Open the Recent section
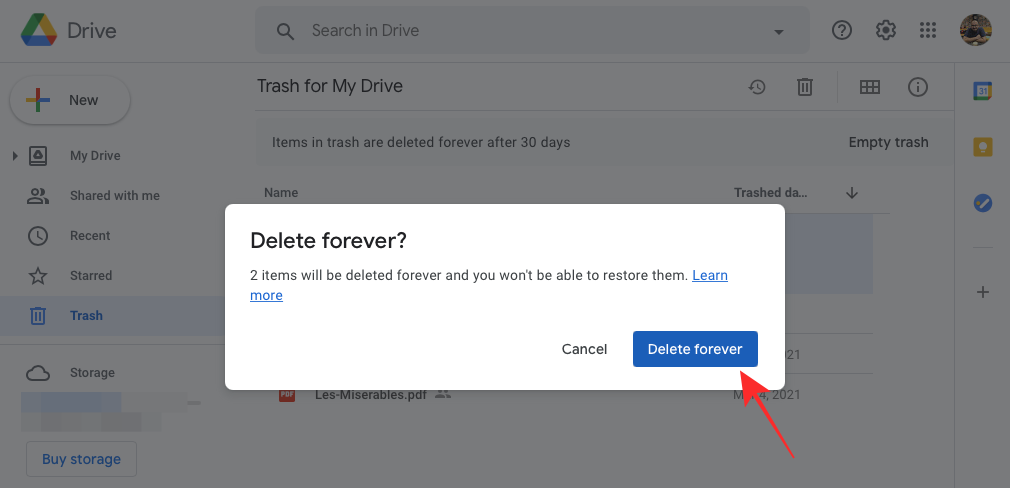The height and width of the screenshot is (488, 1010). click(90, 236)
